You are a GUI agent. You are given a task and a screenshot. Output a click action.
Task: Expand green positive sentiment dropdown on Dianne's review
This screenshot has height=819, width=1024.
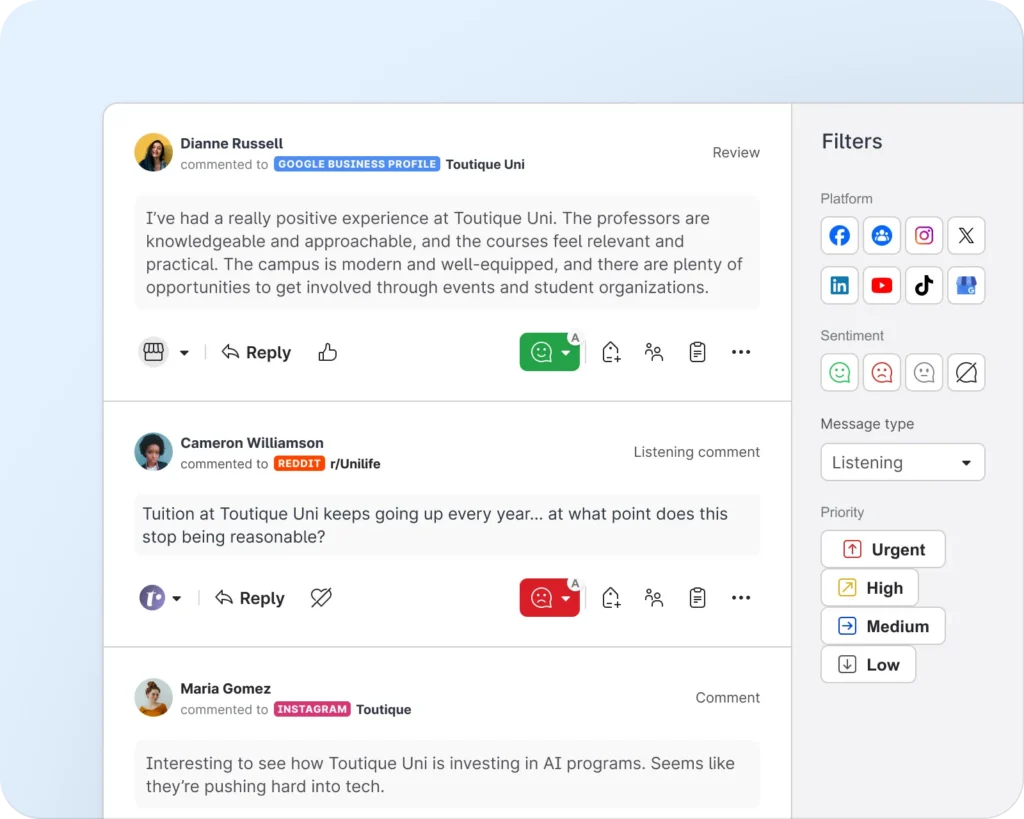[x=566, y=352]
